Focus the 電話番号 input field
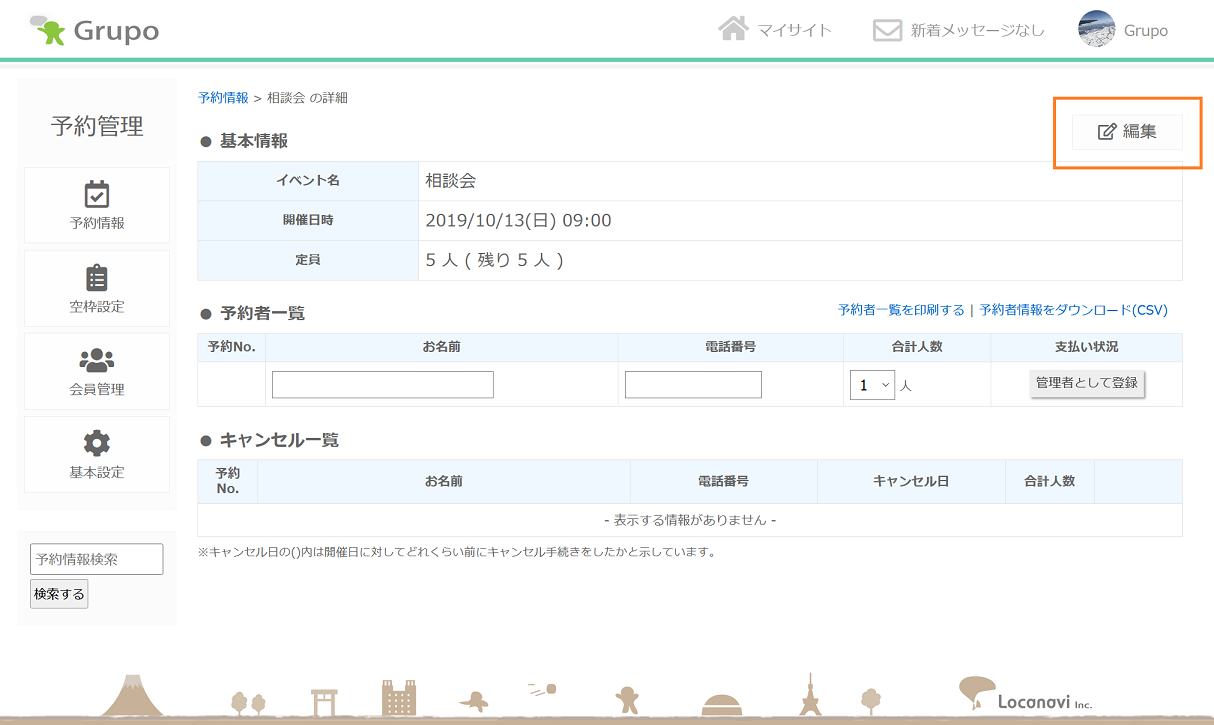The image size is (1214, 725). [x=693, y=385]
